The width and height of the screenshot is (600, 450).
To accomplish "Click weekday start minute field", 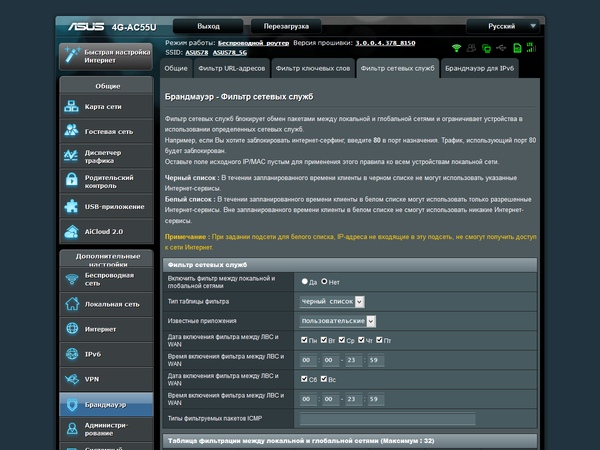I will [331, 360].
